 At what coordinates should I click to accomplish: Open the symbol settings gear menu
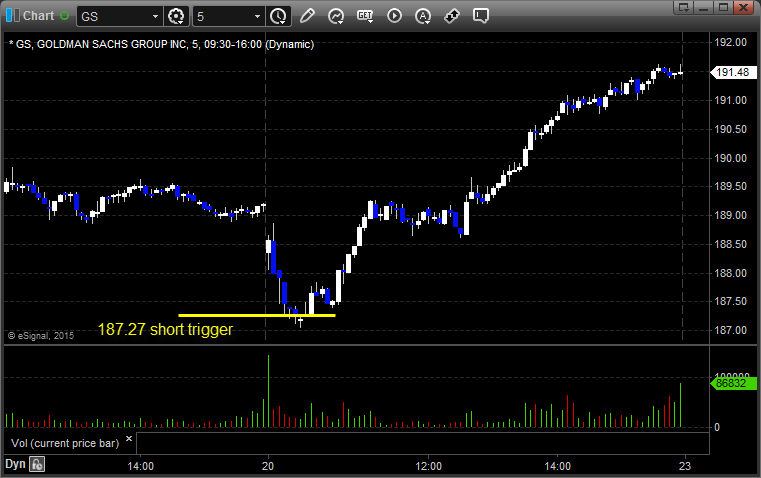click(x=176, y=16)
